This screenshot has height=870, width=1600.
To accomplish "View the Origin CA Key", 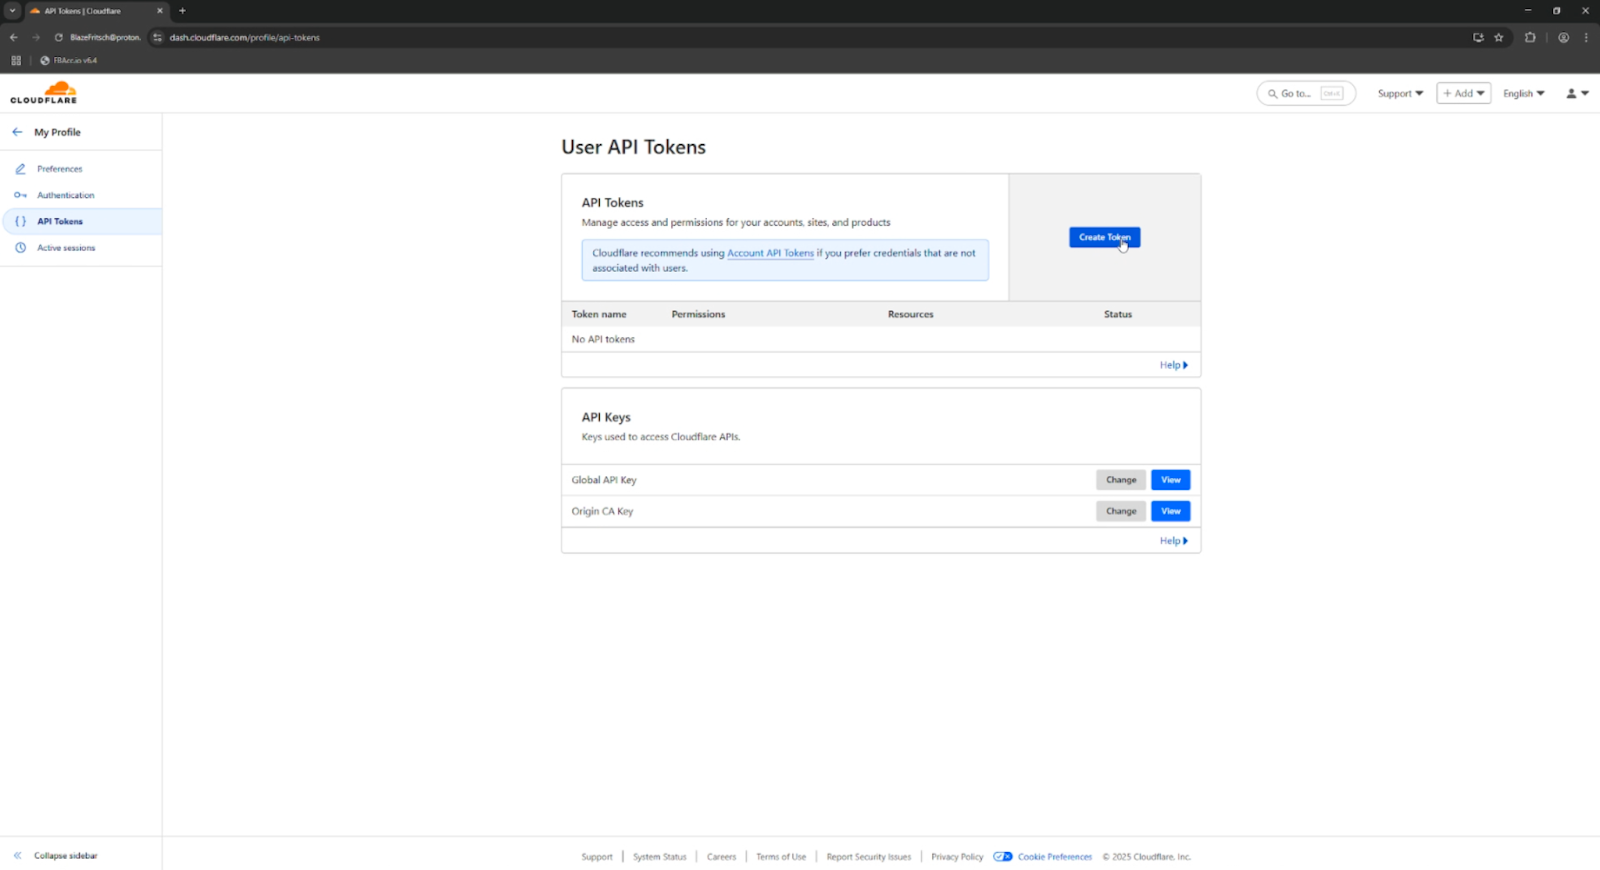I will tap(1170, 511).
